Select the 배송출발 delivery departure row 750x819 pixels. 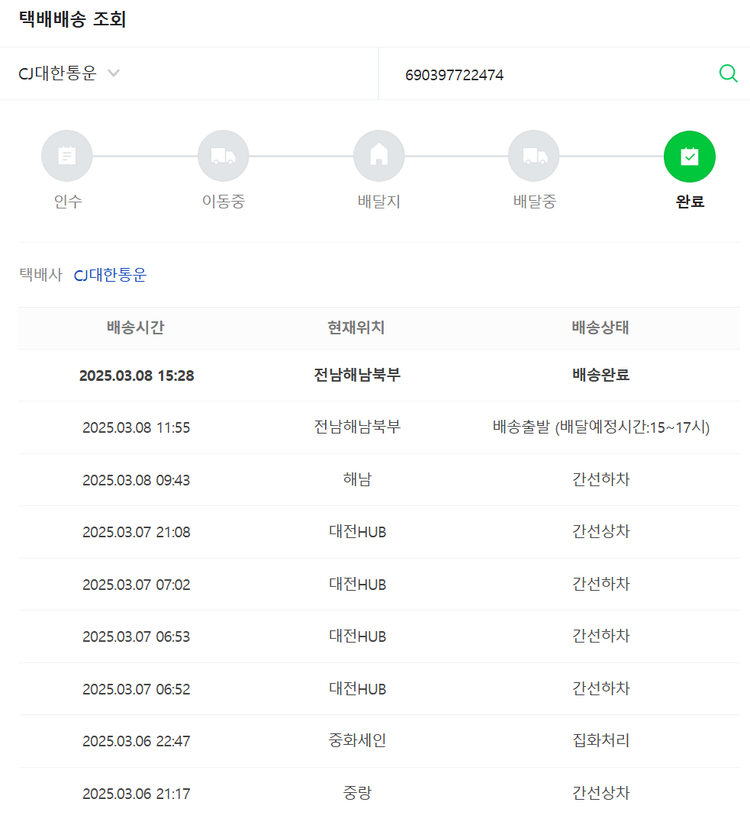pyautogui.click(x=601, y=428)
